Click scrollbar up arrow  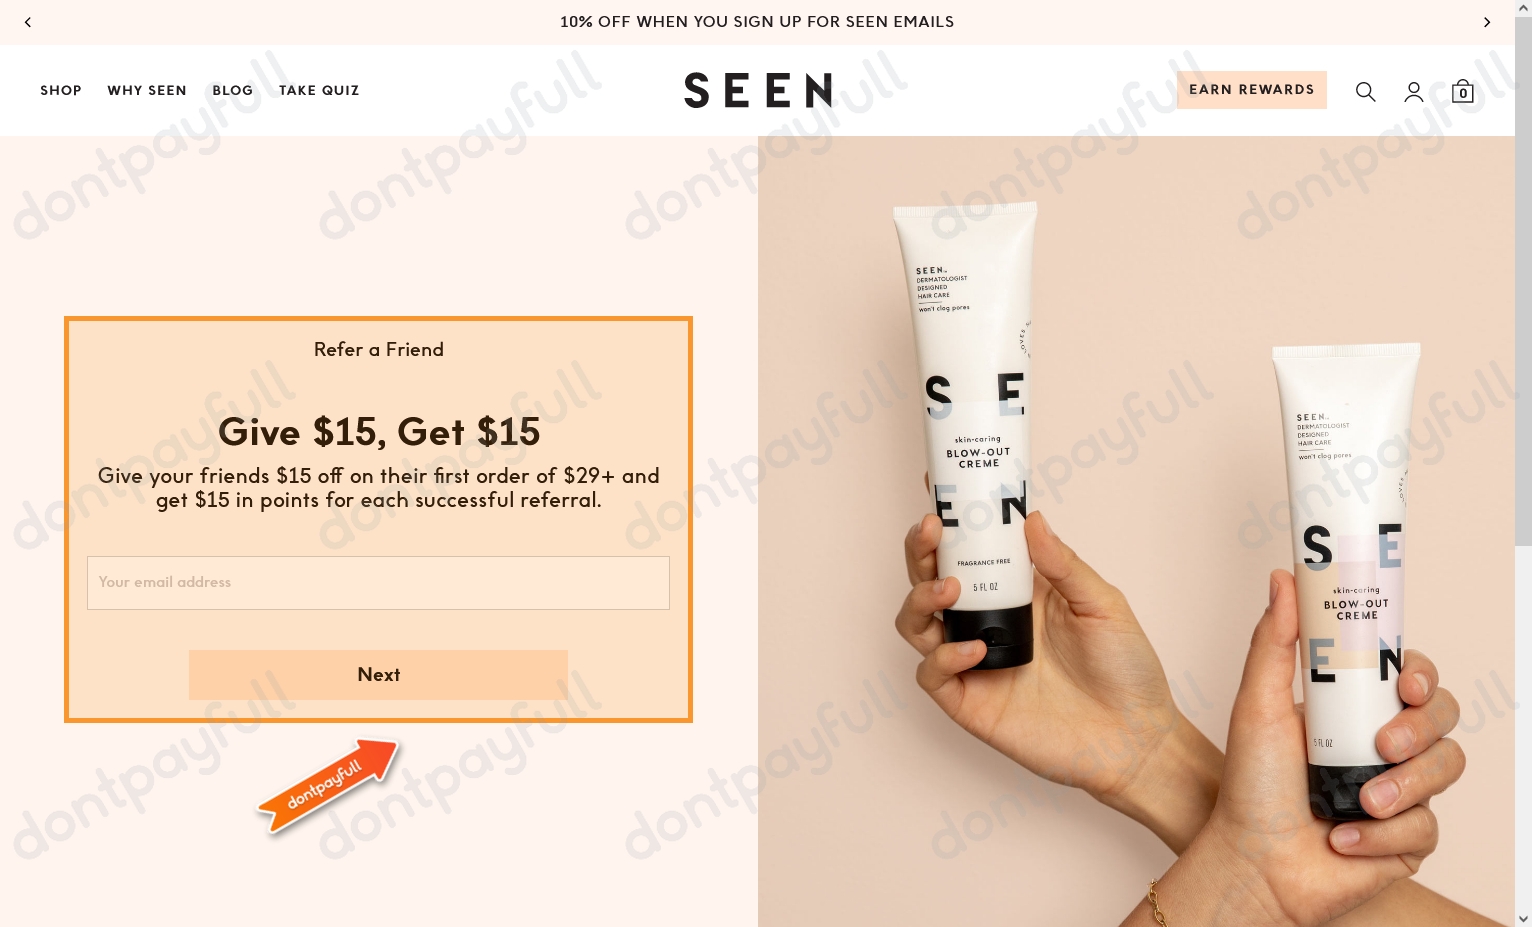pyautogui.click(x=1523, y=8)
